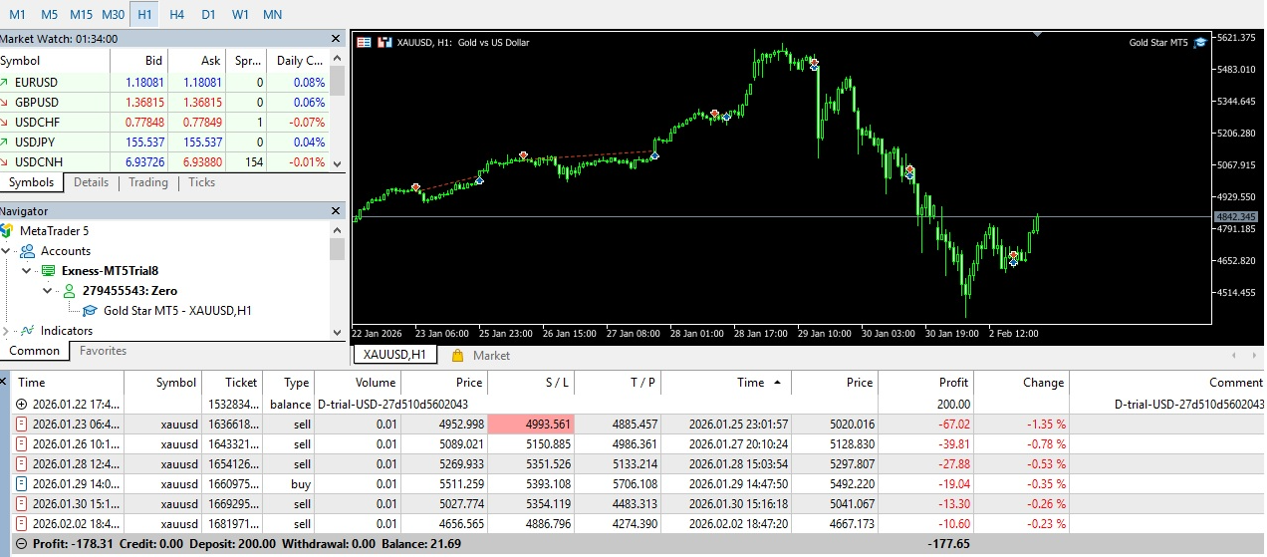
Task: Sort history by Volume column header
Action: pyautogui.click(x=357, y=382)
